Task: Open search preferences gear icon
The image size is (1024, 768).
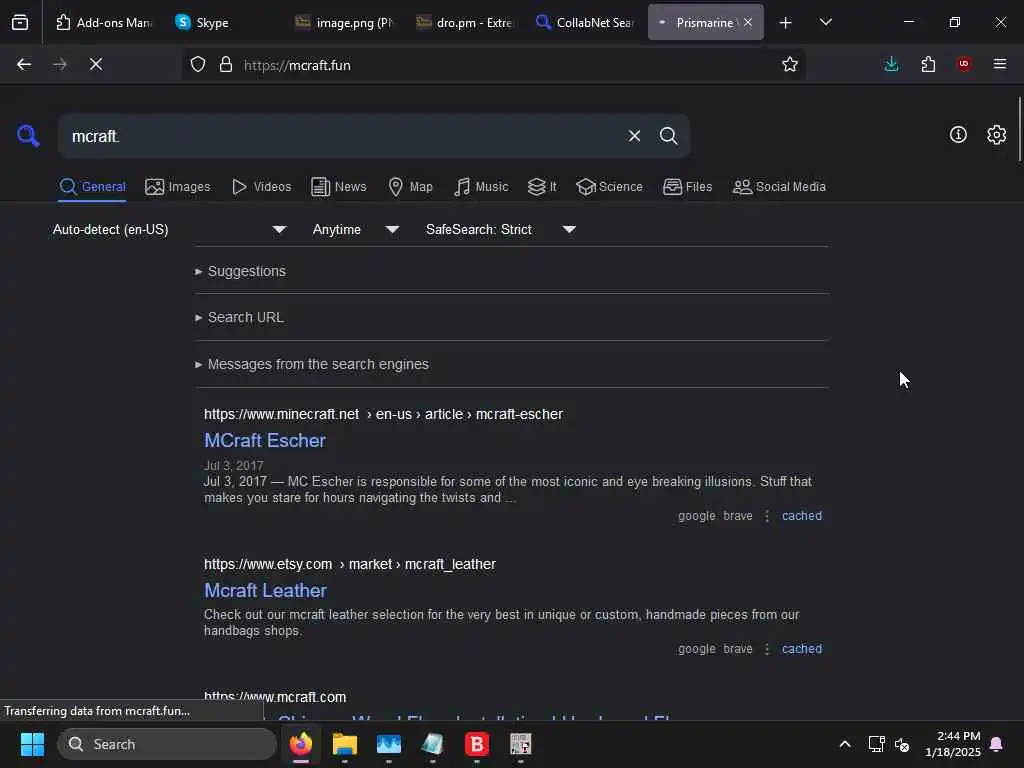Action: [996, 135]
